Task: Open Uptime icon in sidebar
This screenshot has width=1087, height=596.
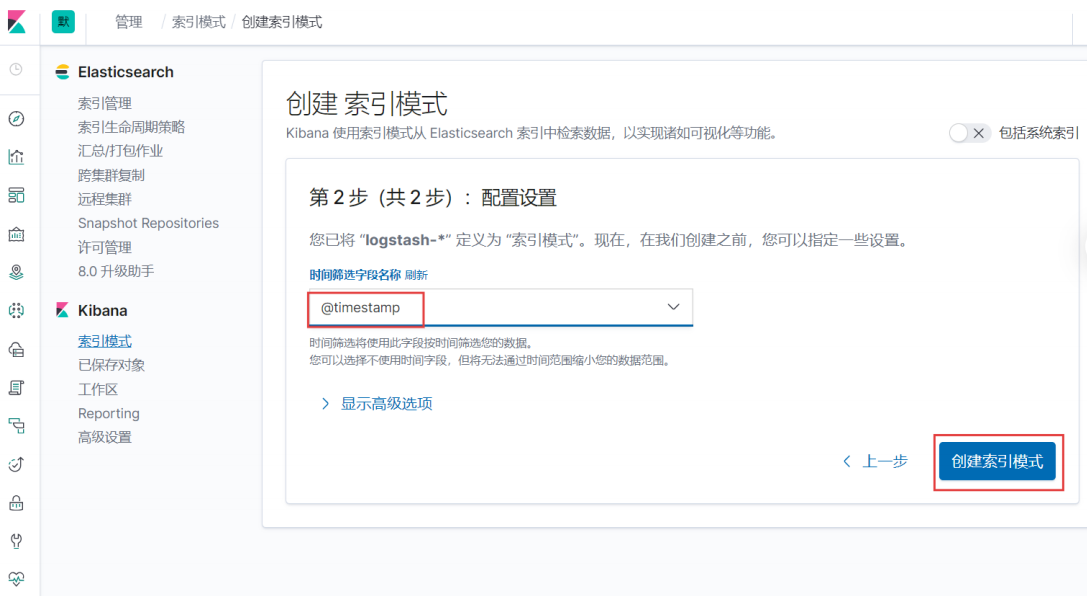Action: (16, 464)
